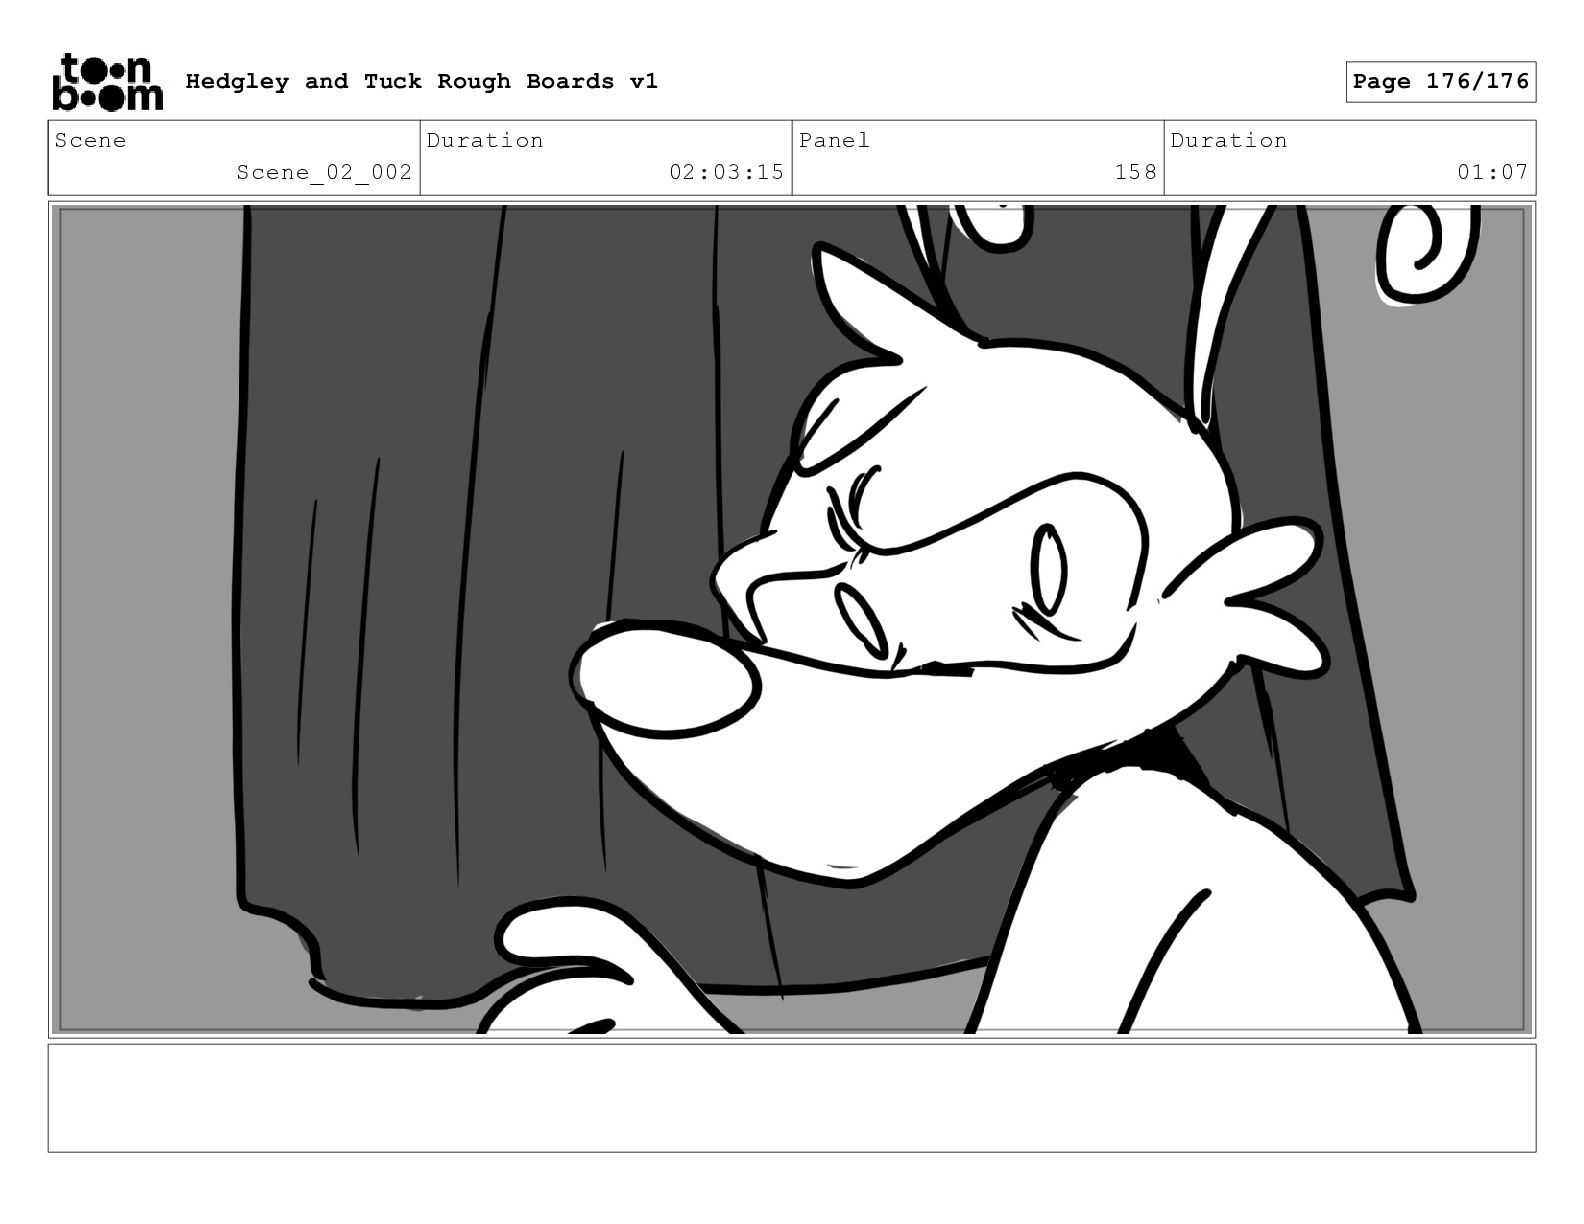Image resolution: width=1584 pixels, height=1224 pixels.
Task: Click the panel Duration value 01:07
Action: pos(1492,172)
